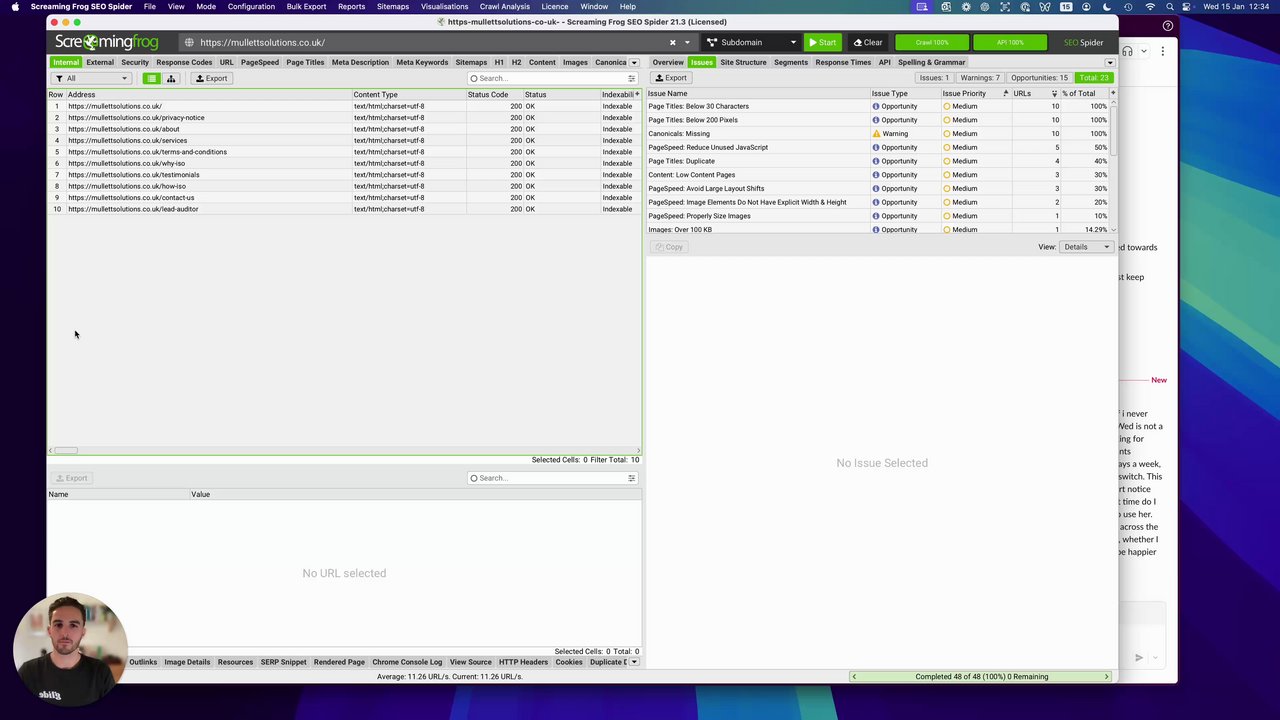1280x720 pixels.
Task: Open the All filter dropdown
Action: (x=91, y=78)
